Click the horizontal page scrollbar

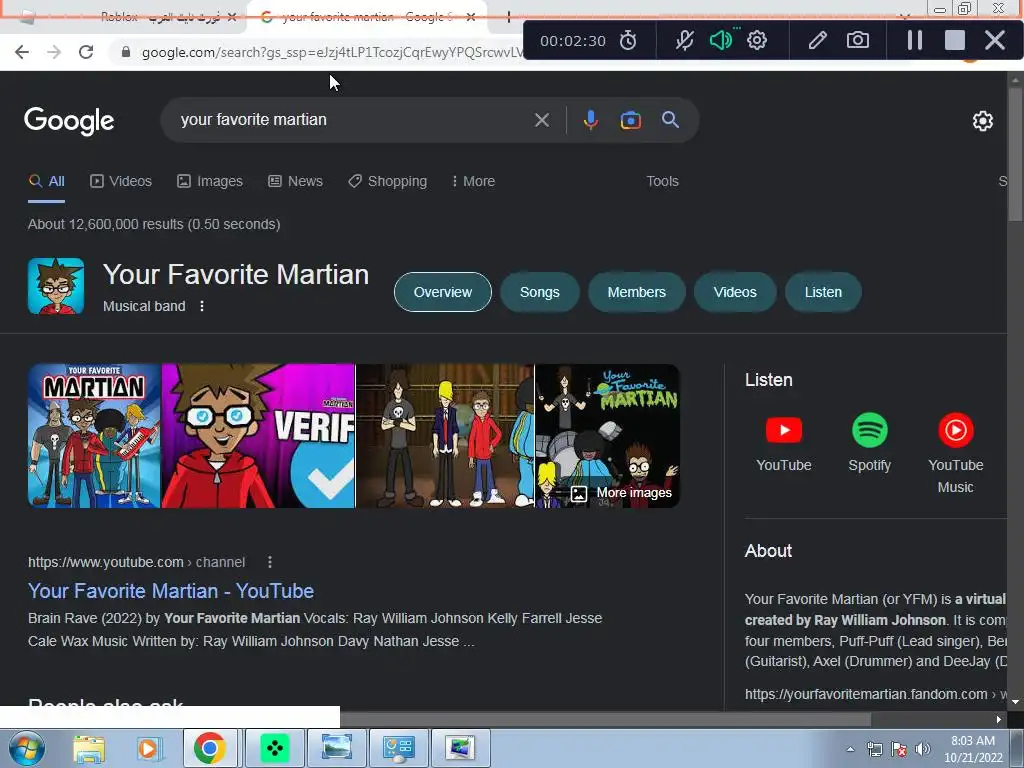[605, 720]
